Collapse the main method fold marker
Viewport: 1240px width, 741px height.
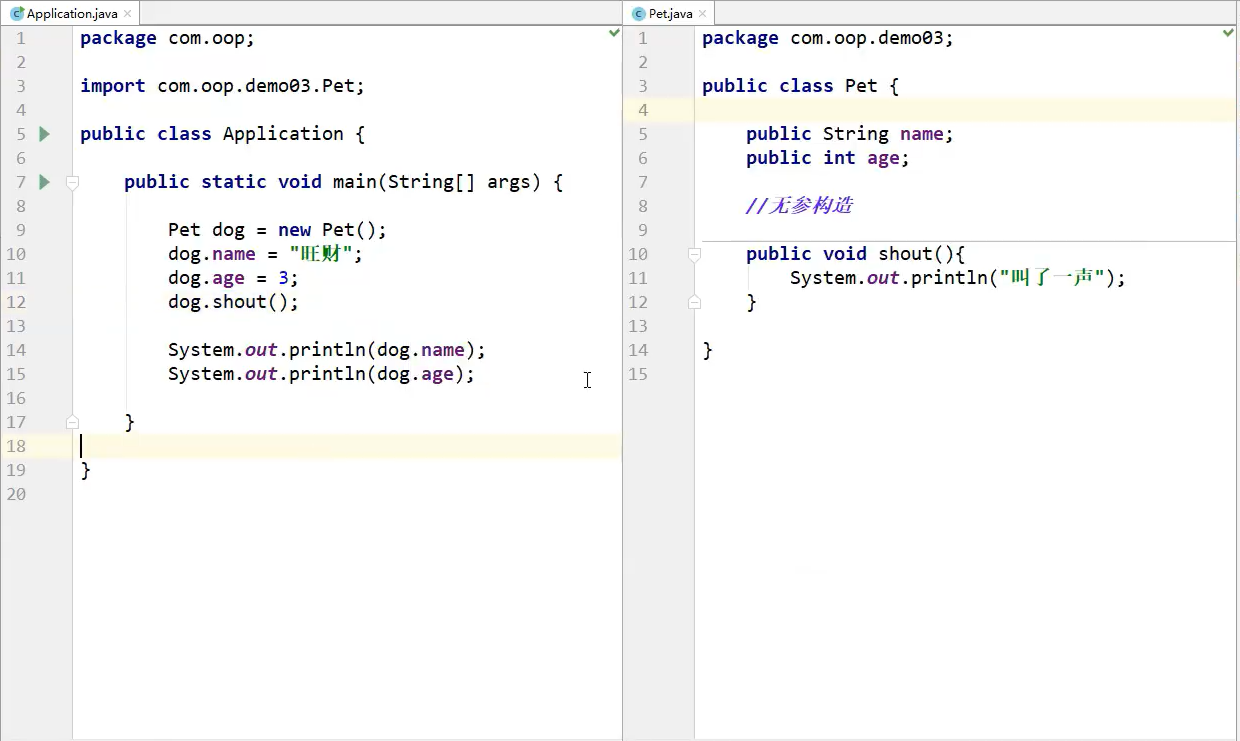[x=72, y=182]
